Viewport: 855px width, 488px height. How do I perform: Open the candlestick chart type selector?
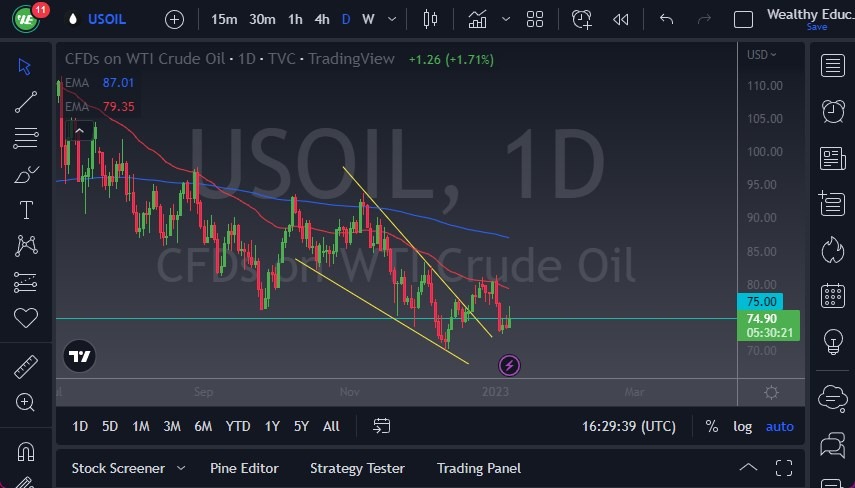tap(430, 20)
